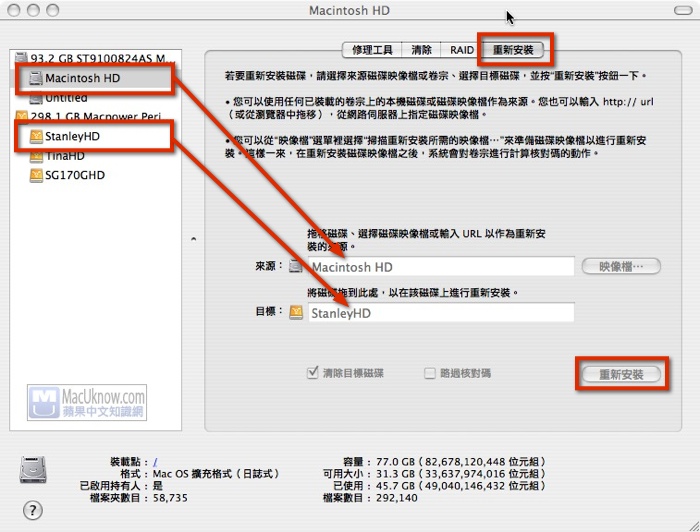Toggle the 清除目標磁碟 checkbox
The width and height of the screenshot is (700, 532).
[312, 372]
